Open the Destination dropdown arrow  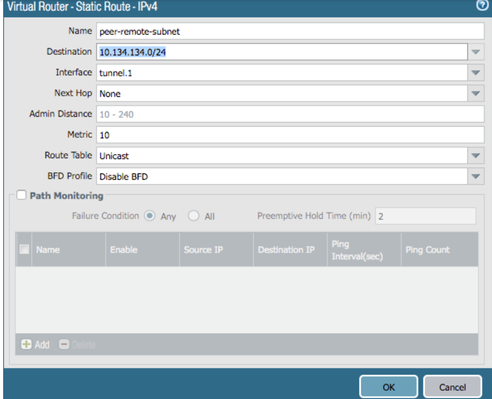coord(476,52)
